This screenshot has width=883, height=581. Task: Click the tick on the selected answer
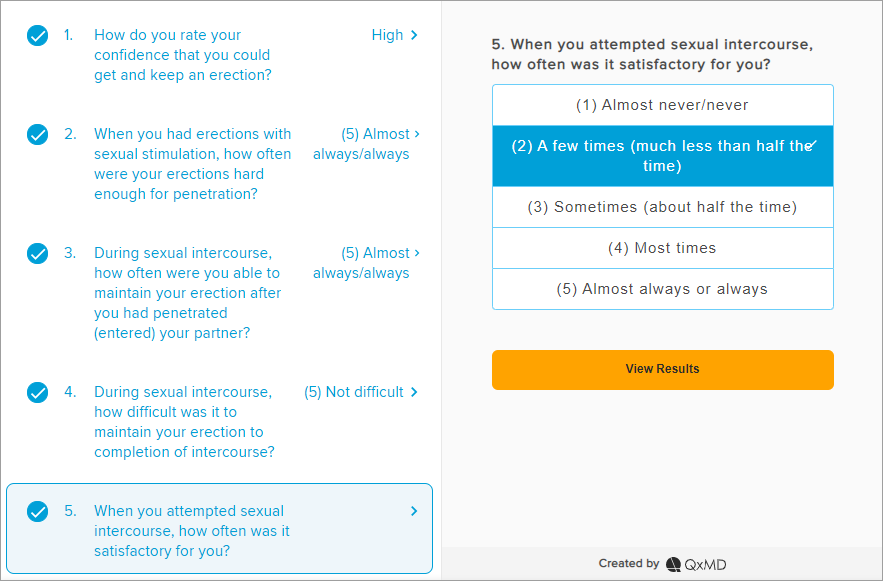811,145
